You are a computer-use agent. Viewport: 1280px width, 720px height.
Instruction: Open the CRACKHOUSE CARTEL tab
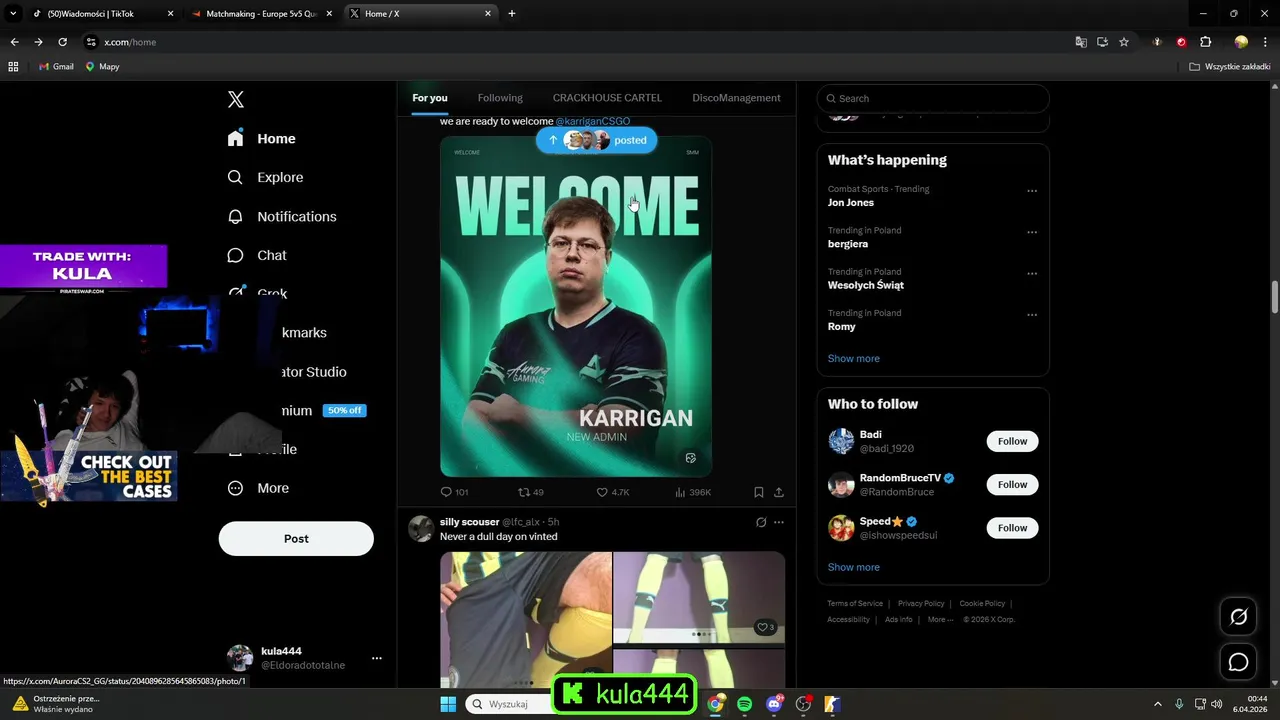(607, 98)
